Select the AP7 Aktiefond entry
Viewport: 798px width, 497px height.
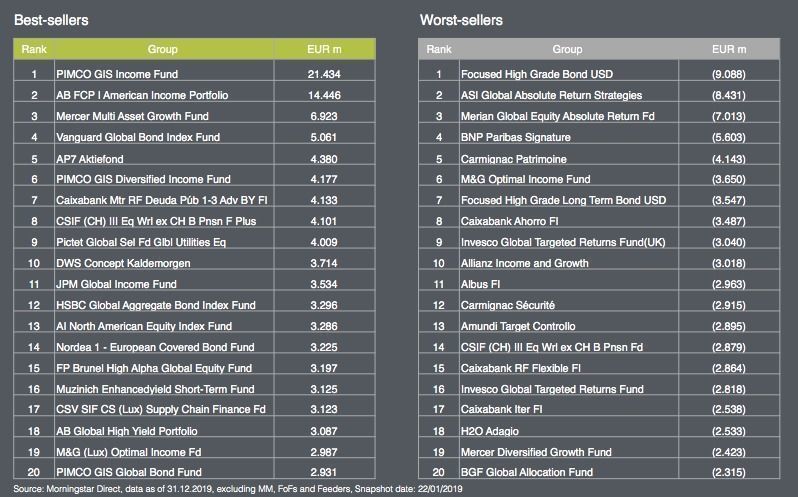[x=90, y=159]
